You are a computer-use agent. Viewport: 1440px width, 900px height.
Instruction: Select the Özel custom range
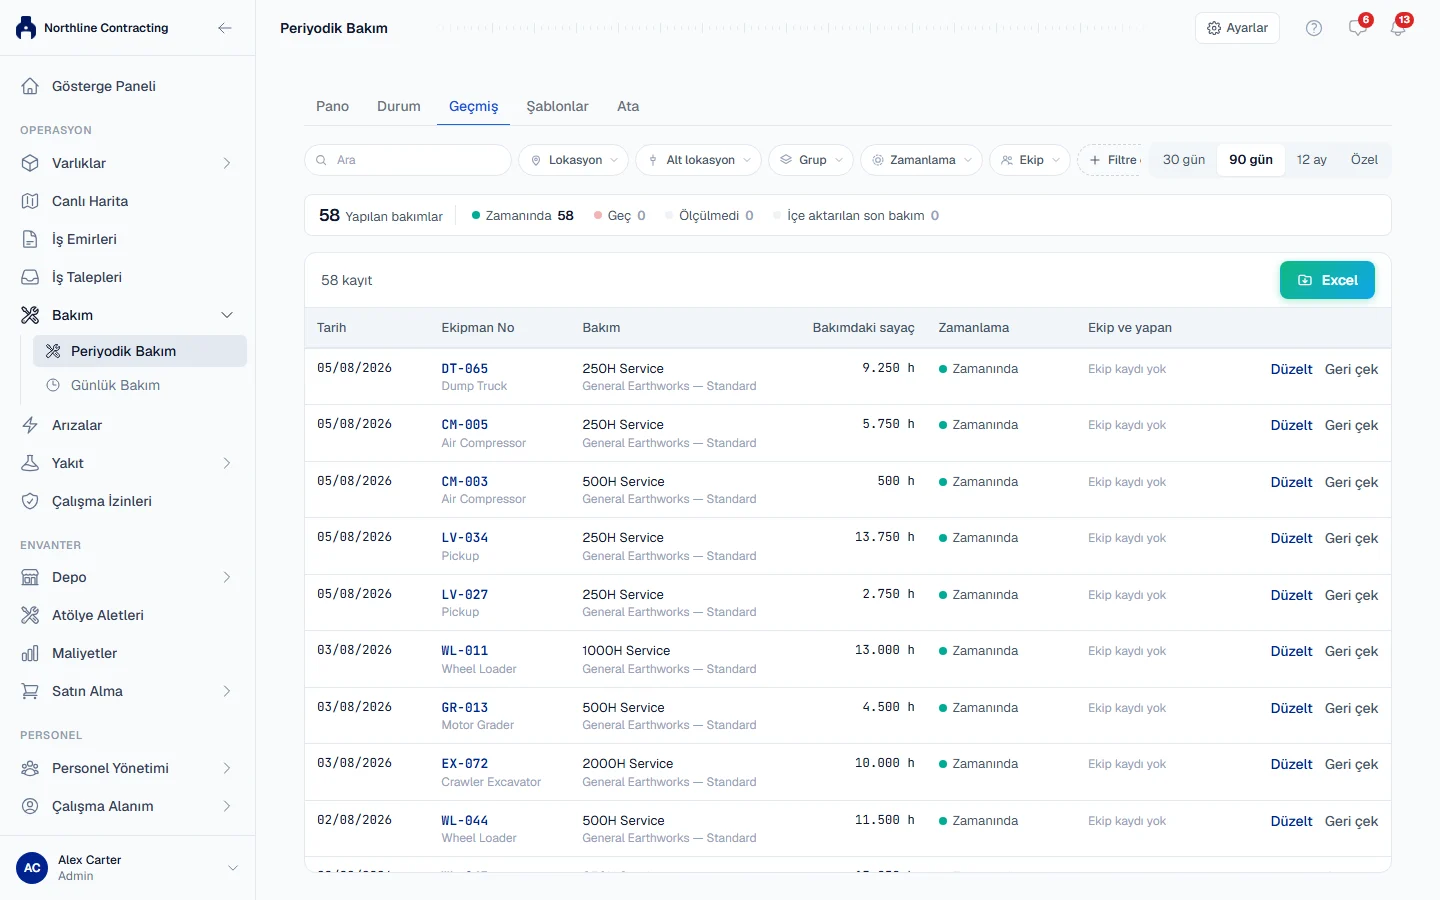pos(1364,160)
